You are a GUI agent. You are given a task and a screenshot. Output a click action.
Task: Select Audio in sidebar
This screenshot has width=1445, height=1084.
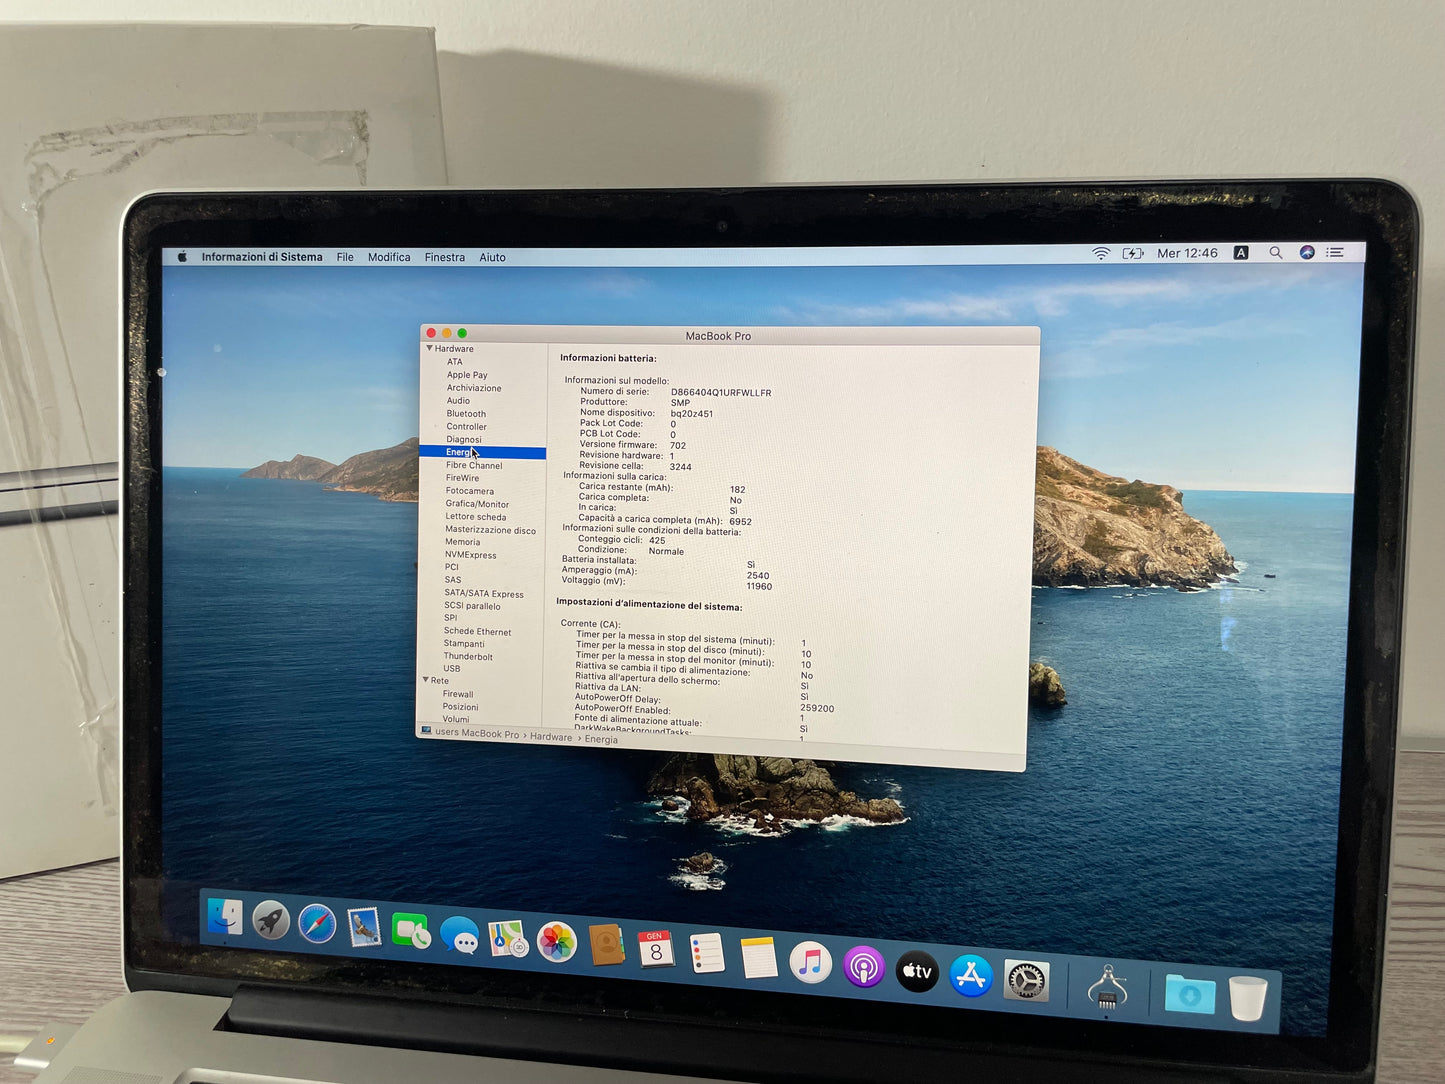tap(458, 401)
